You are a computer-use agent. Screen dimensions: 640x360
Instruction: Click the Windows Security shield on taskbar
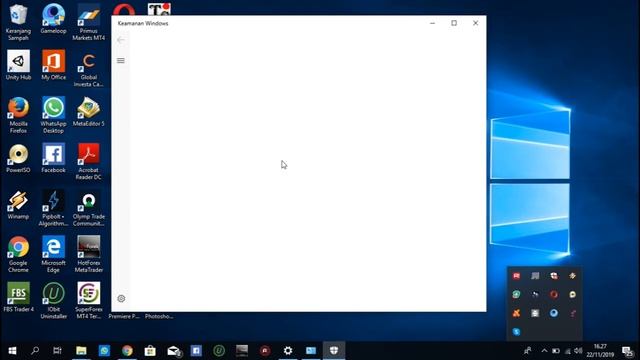click(334, 351)
